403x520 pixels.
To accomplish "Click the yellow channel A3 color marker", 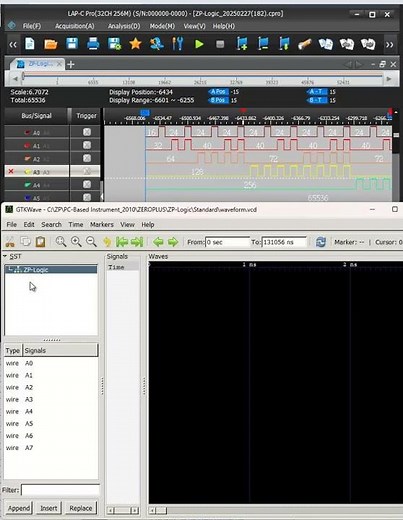I will tap(28, 172).
